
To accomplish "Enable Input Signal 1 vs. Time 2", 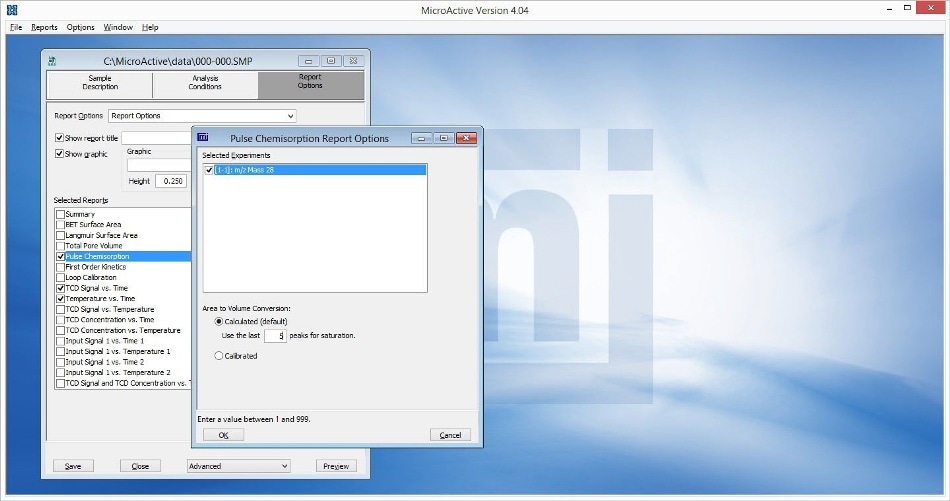I will (60, 362).
